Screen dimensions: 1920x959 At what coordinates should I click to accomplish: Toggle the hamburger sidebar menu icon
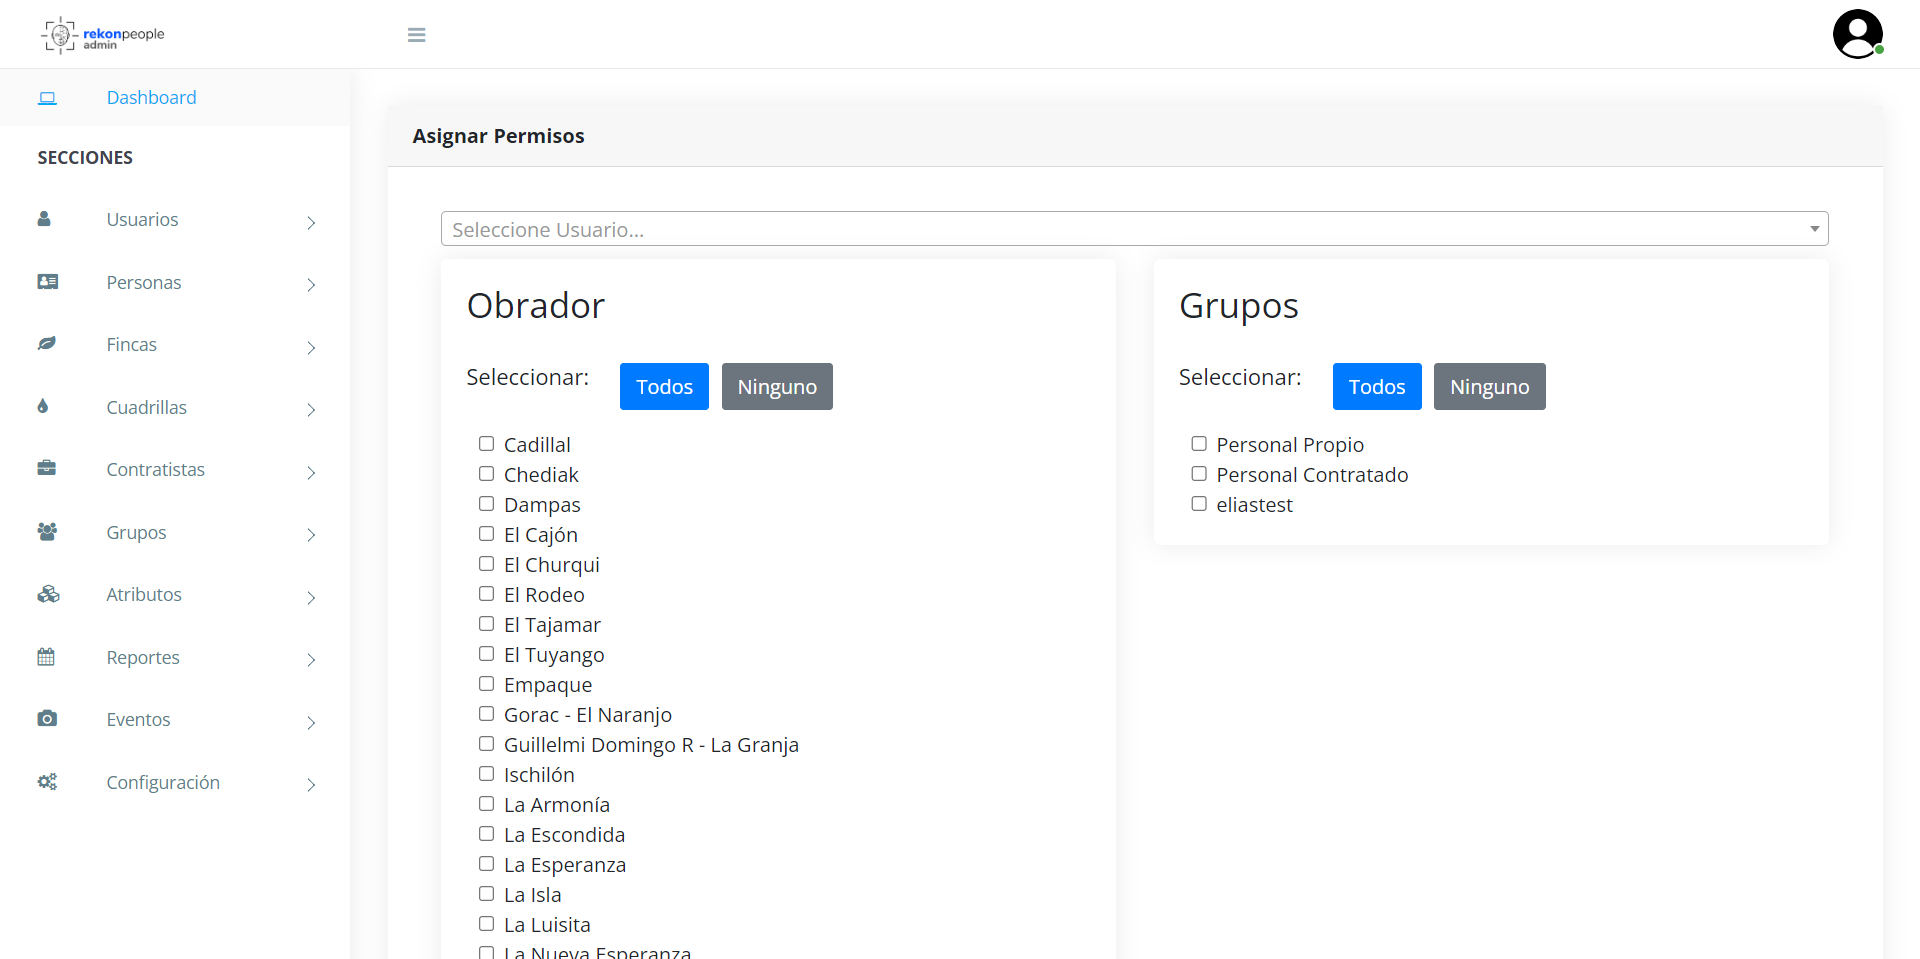(x=417, y=35)
